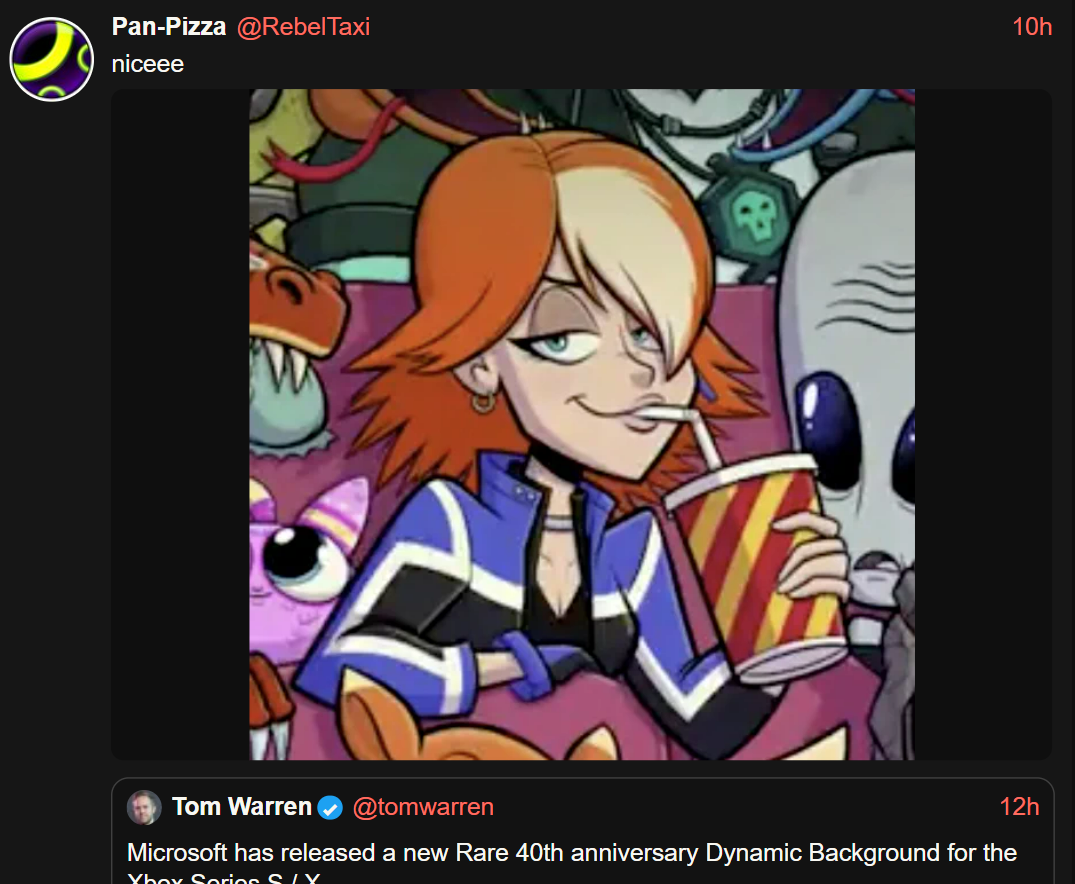Image resolution: width=1075 pixels, height=884 pixels.
Task: Open Pan-Pizza's profile avatar
Action: tap(51, 60)
